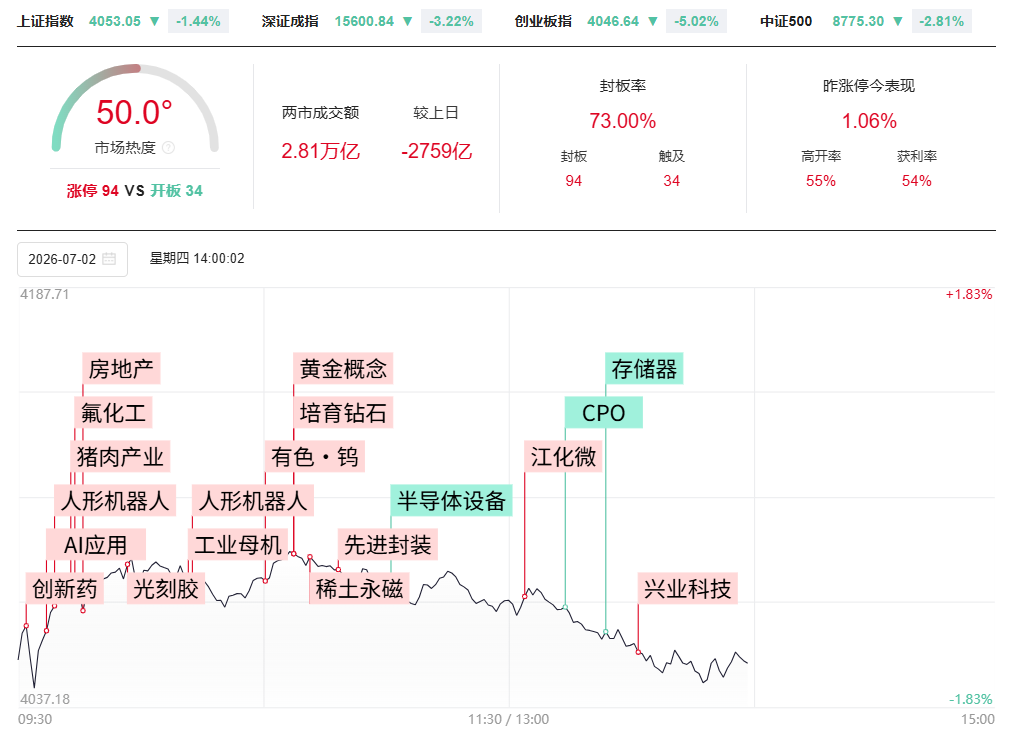Viewport: 1017px width, 734px height.
Task: Open the 房地产 sector tag
Action: [121, 369]
